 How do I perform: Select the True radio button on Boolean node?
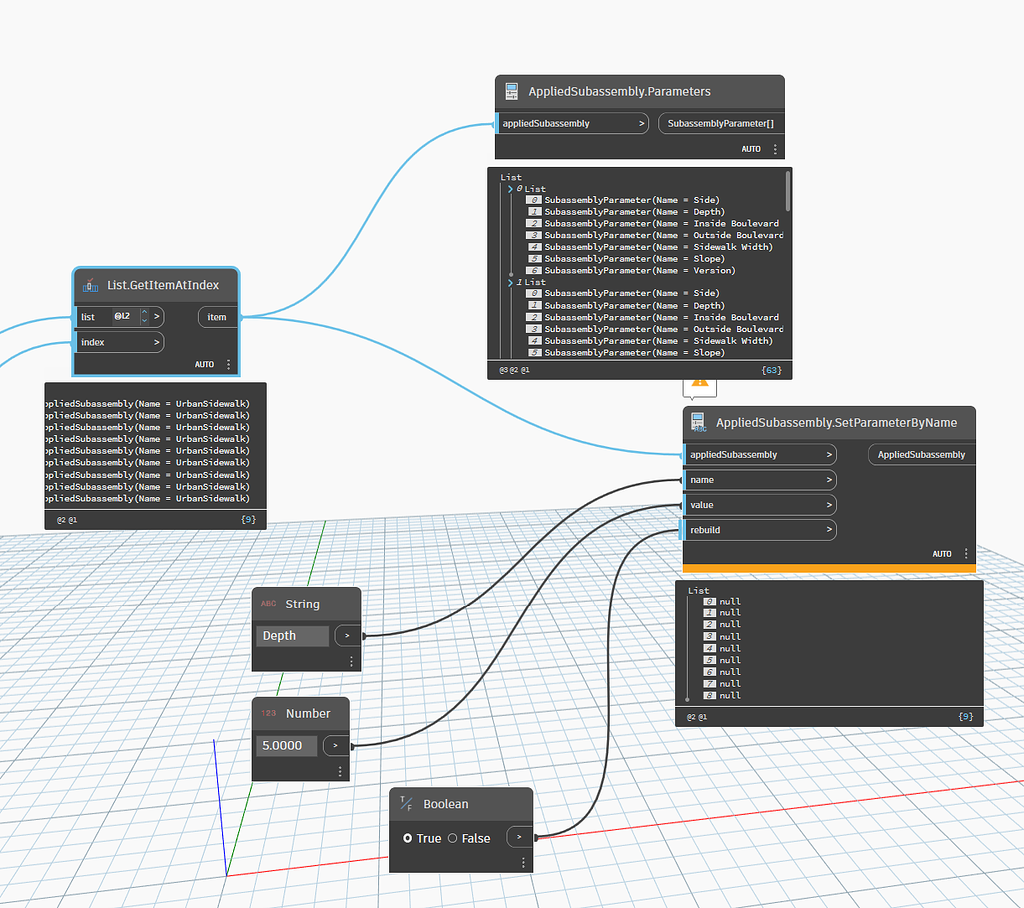pyautogui.click(x=410, y=839)
